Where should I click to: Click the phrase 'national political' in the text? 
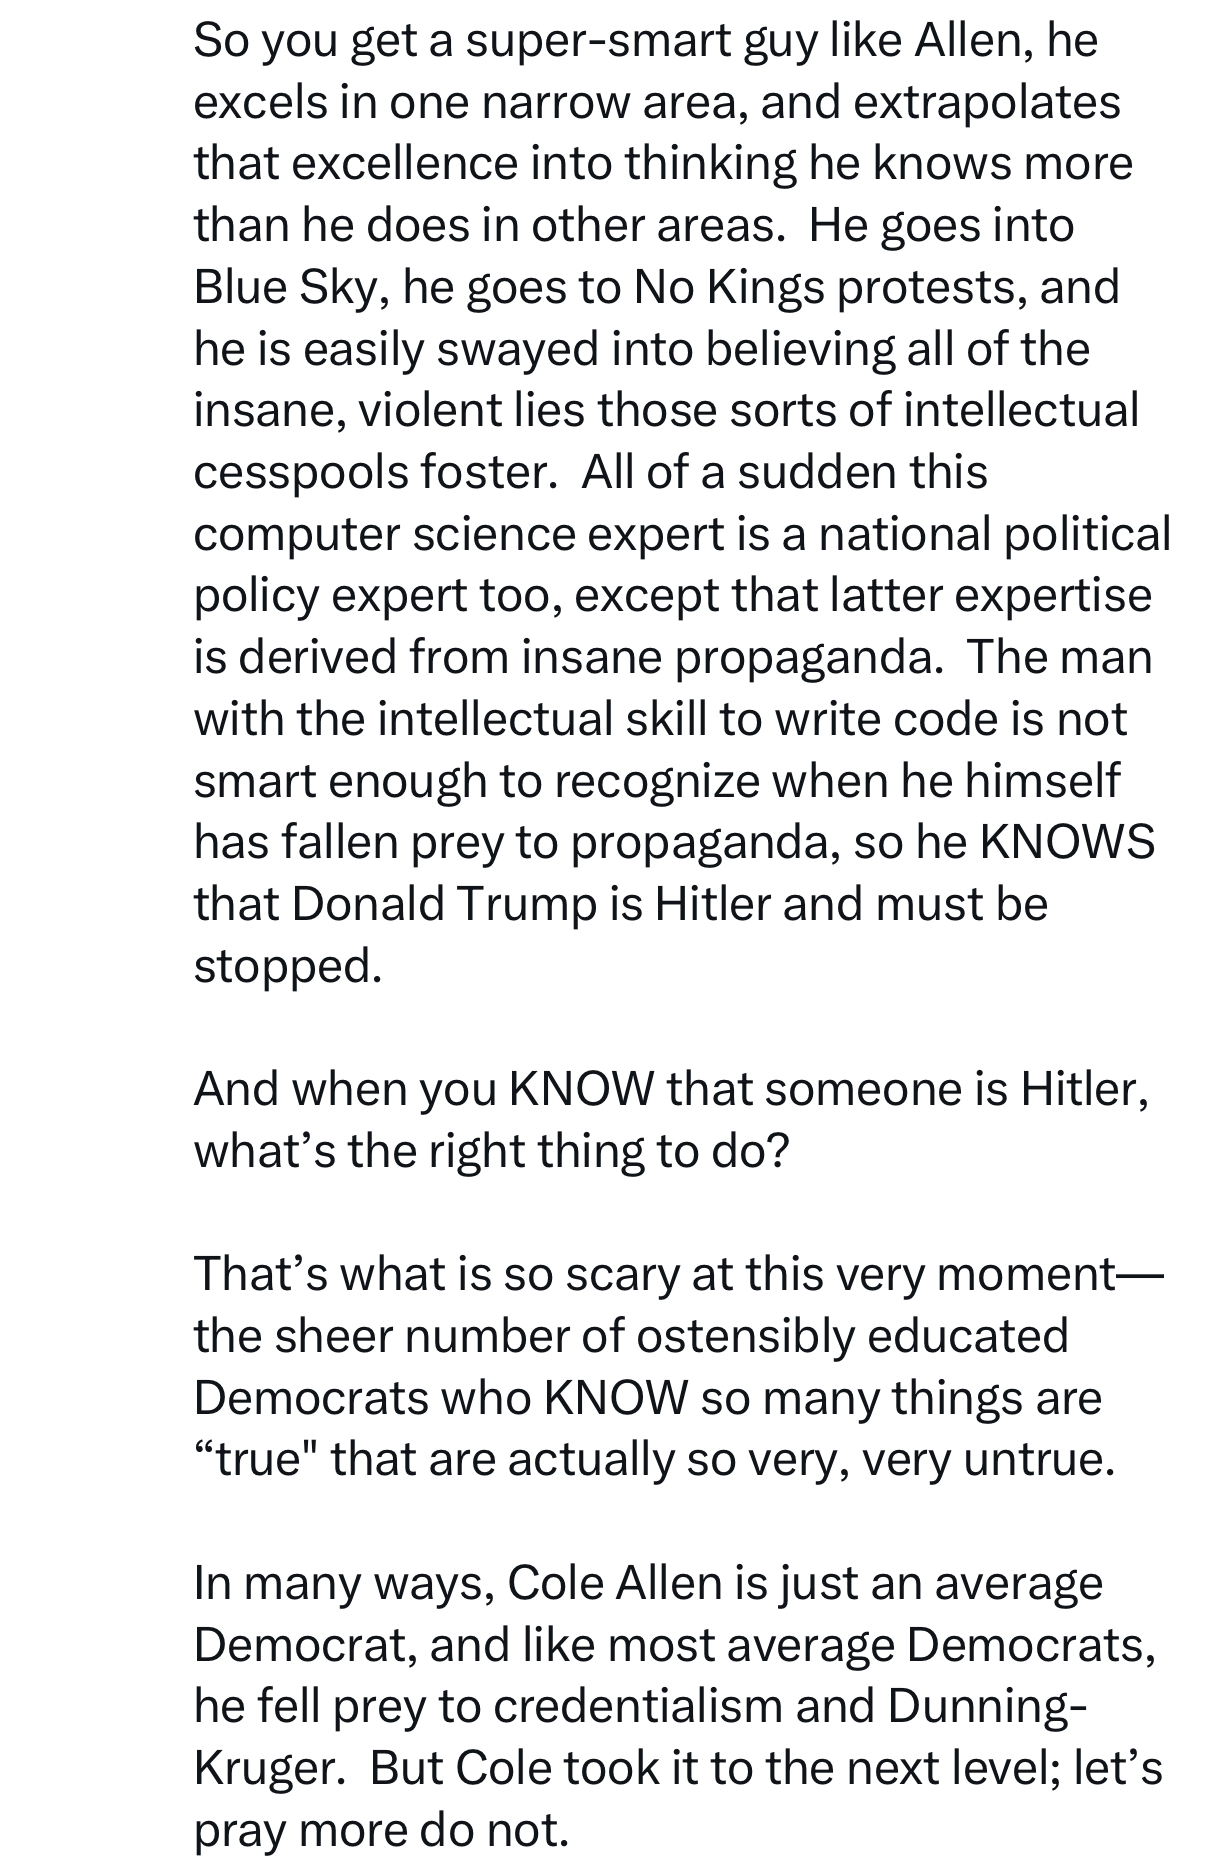(x=994, y=535)
